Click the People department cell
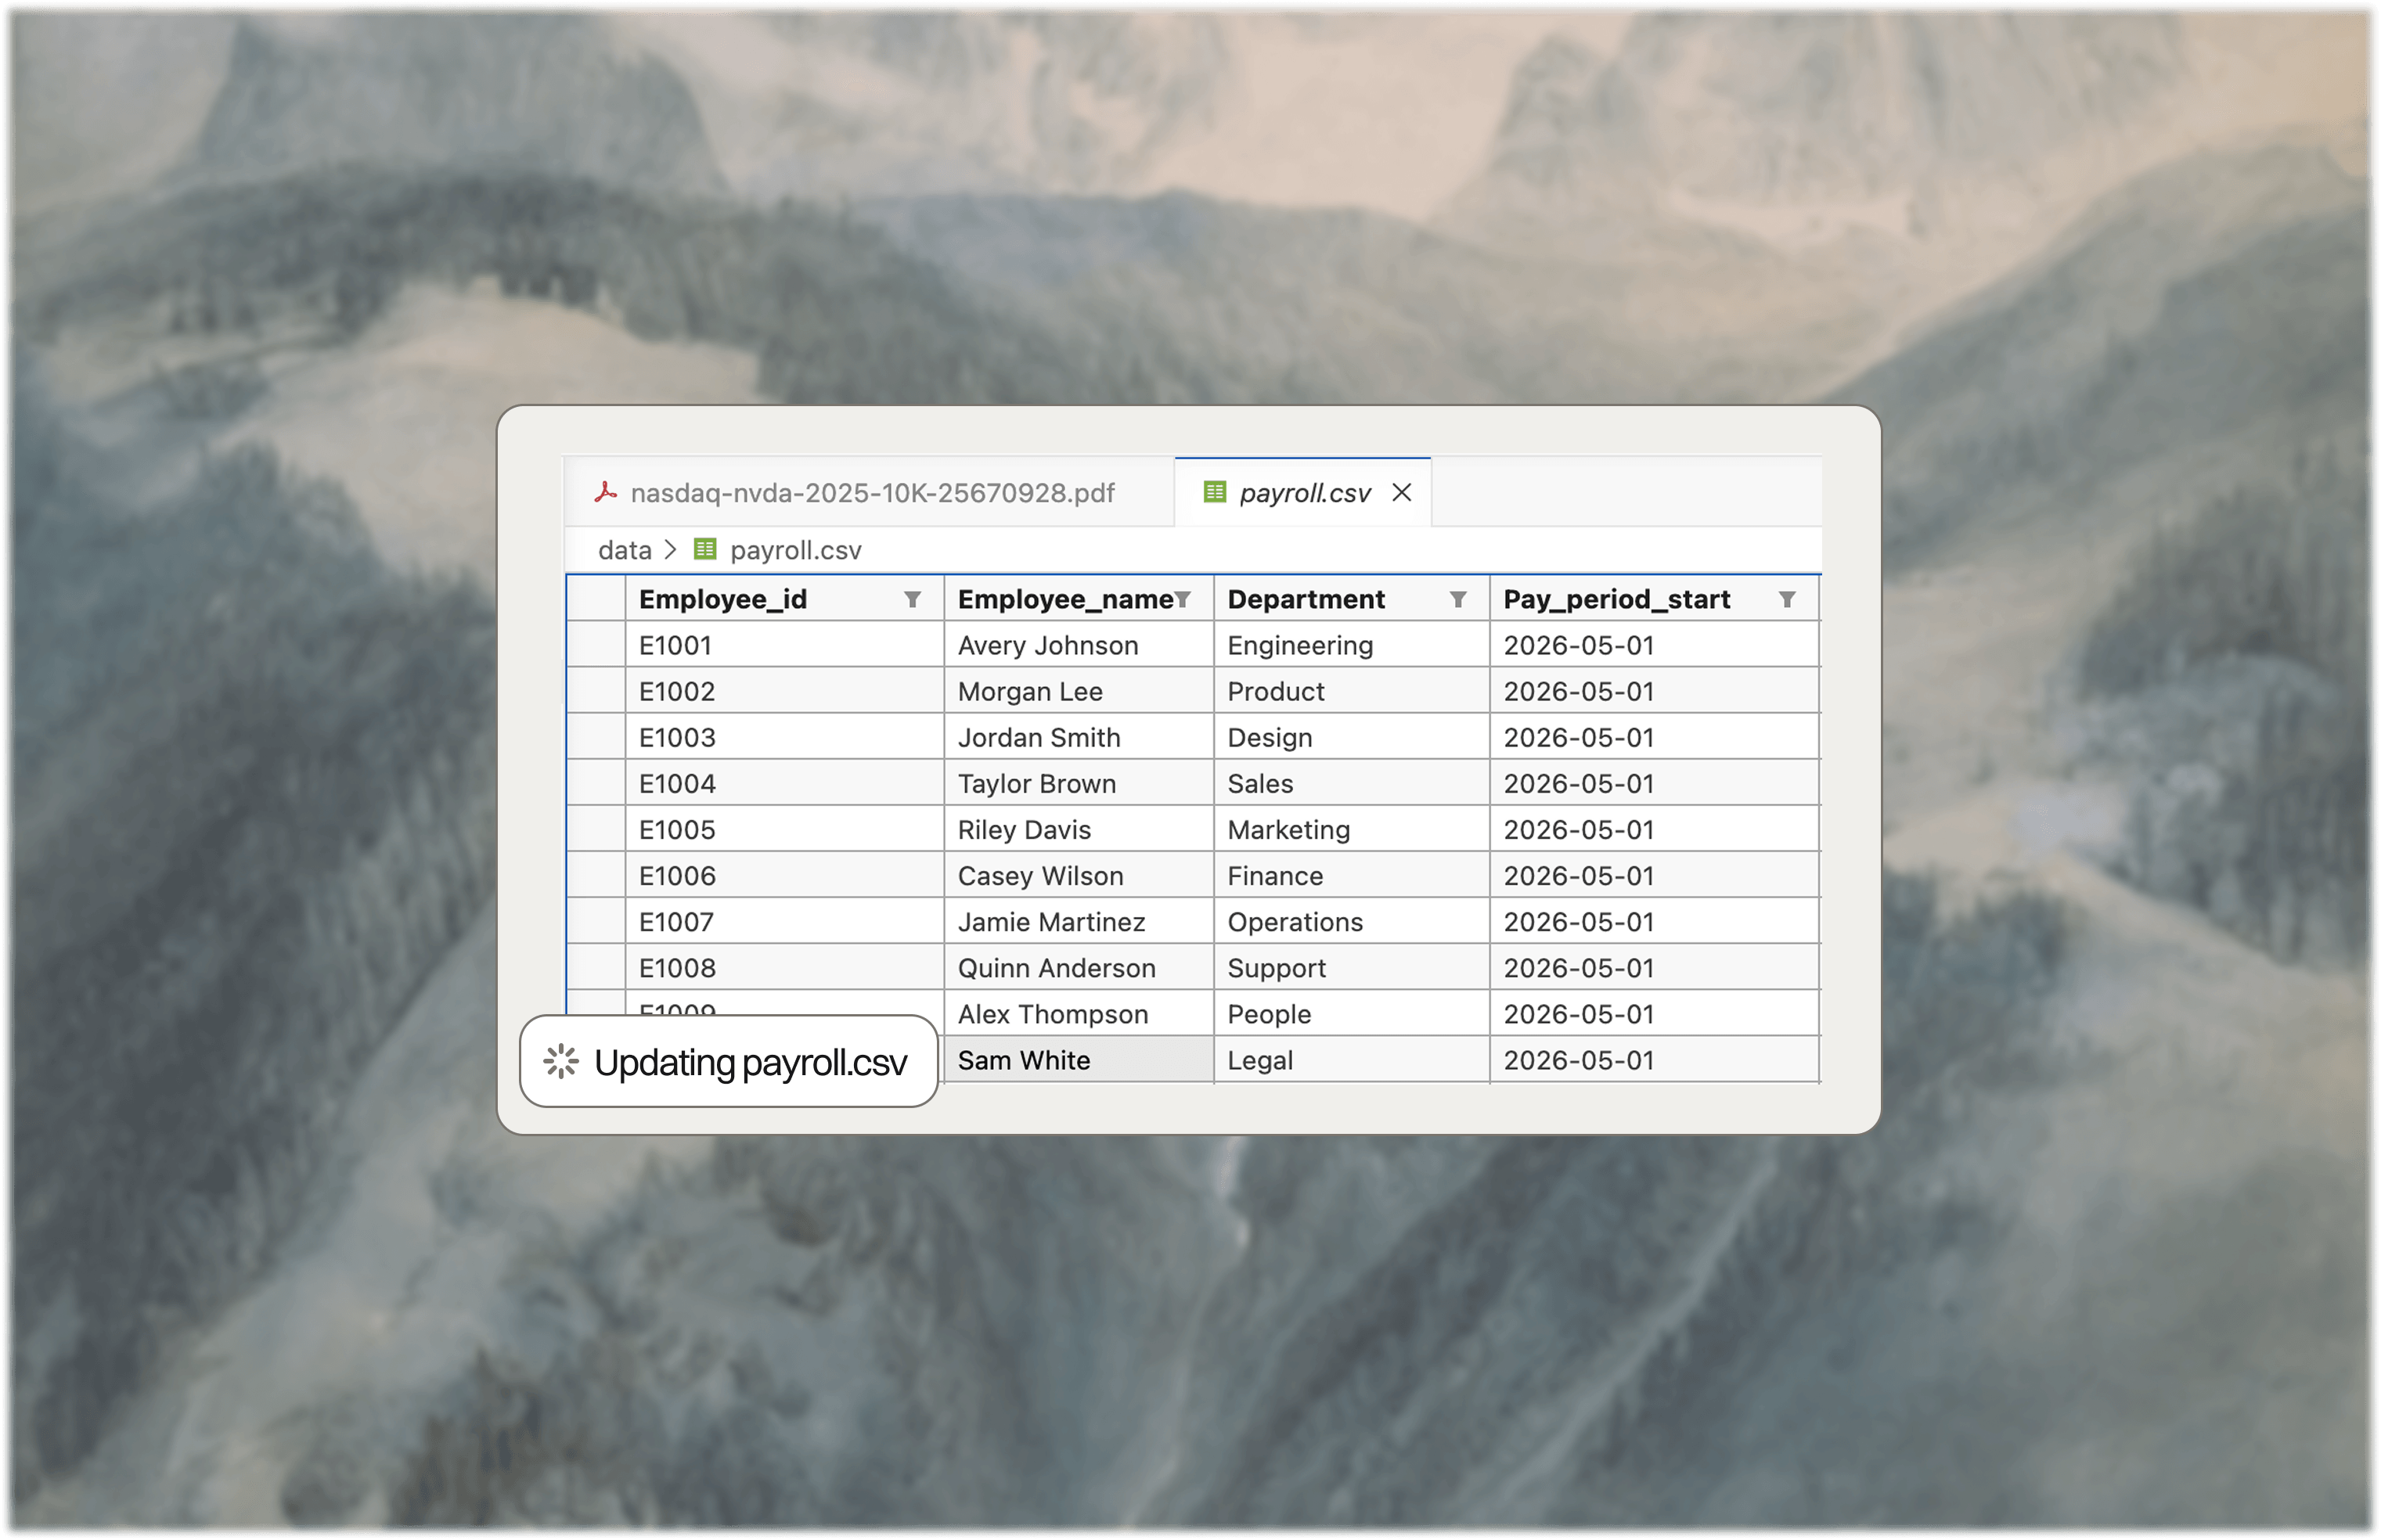The height and width of the screenshot is (1540, 2381). [x=1352, y=1013]
